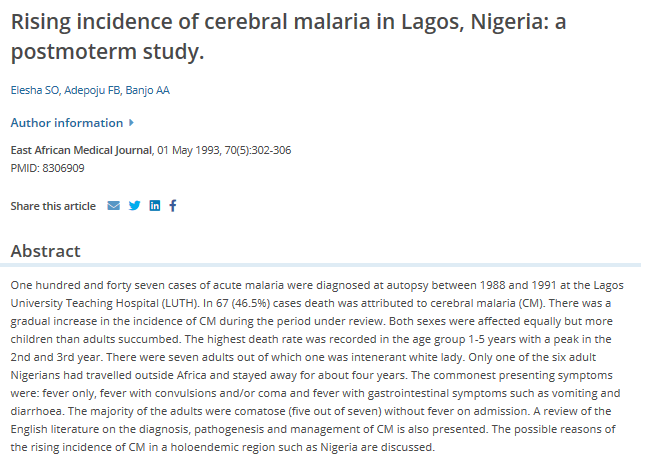Open author Adepoju FB's link
The height and width of the screenshot is (465, 645).
[92, 90]
